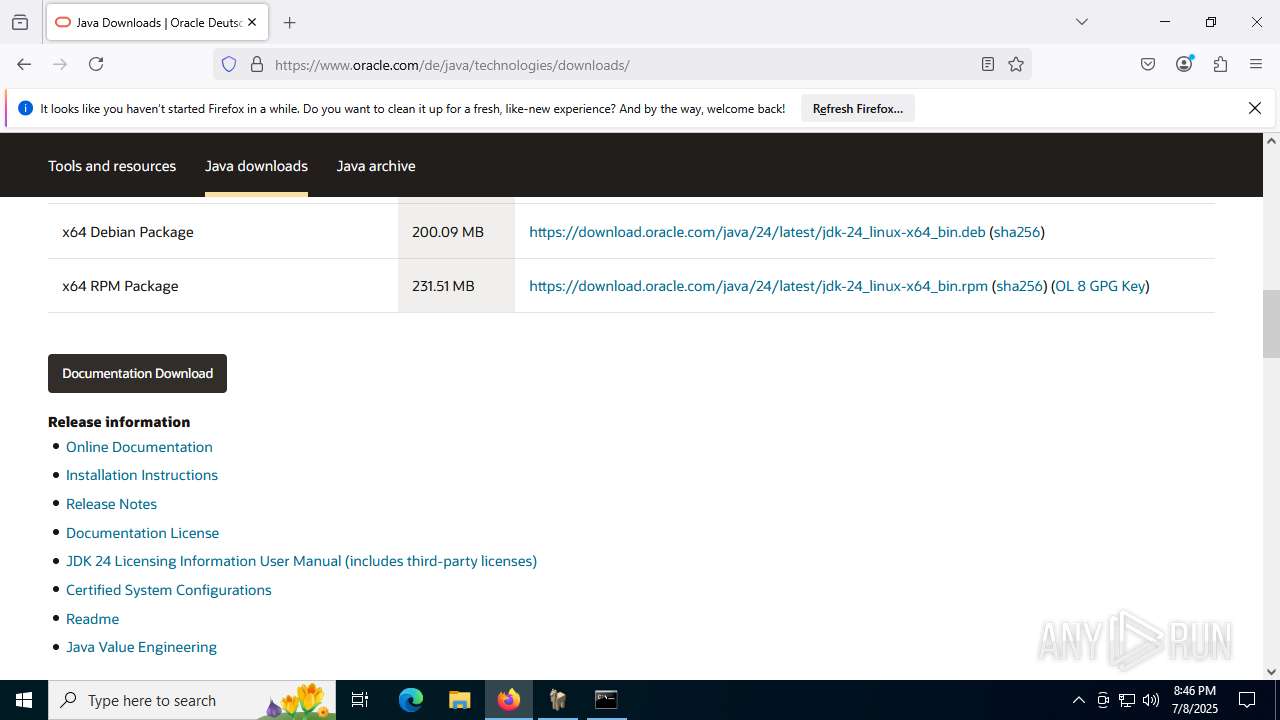The width and height of the screenshot is (1280, 720).
Task: Click the site padlock security icon
Action: tap(257, 65)
